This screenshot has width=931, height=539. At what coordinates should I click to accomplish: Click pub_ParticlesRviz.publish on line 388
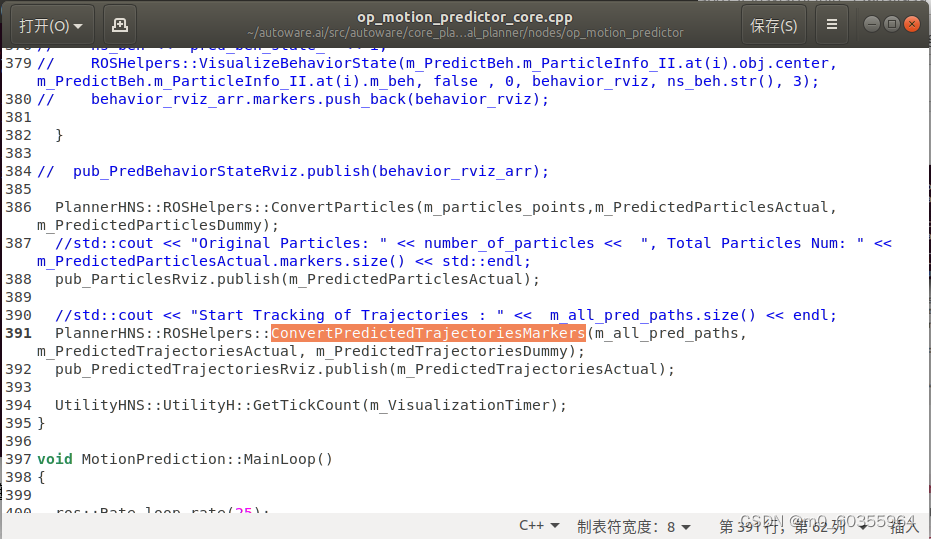(x=167, y=279)
